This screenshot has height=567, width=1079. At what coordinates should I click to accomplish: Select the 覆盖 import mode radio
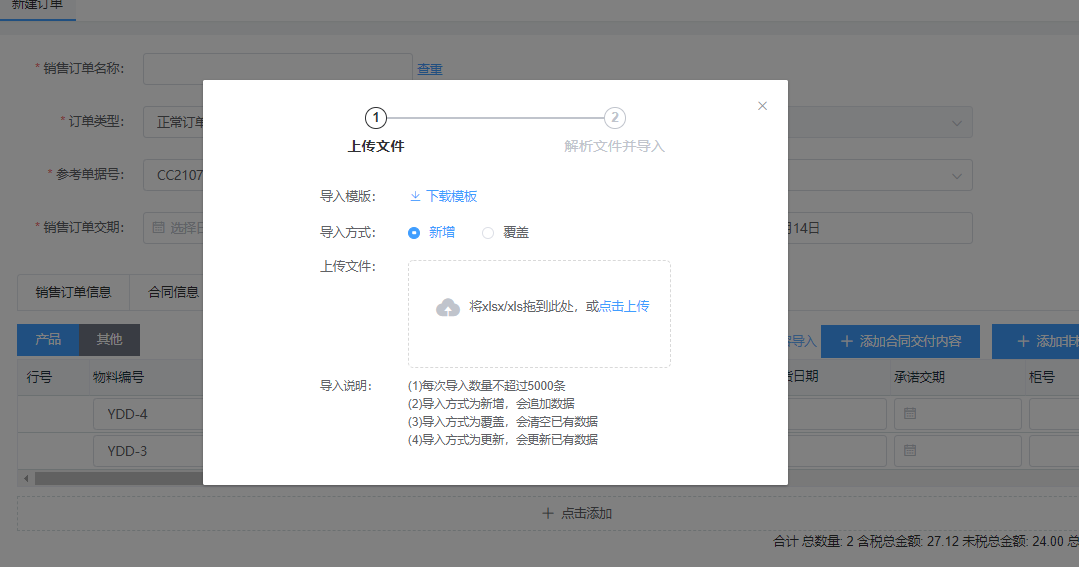pos(488,232)
